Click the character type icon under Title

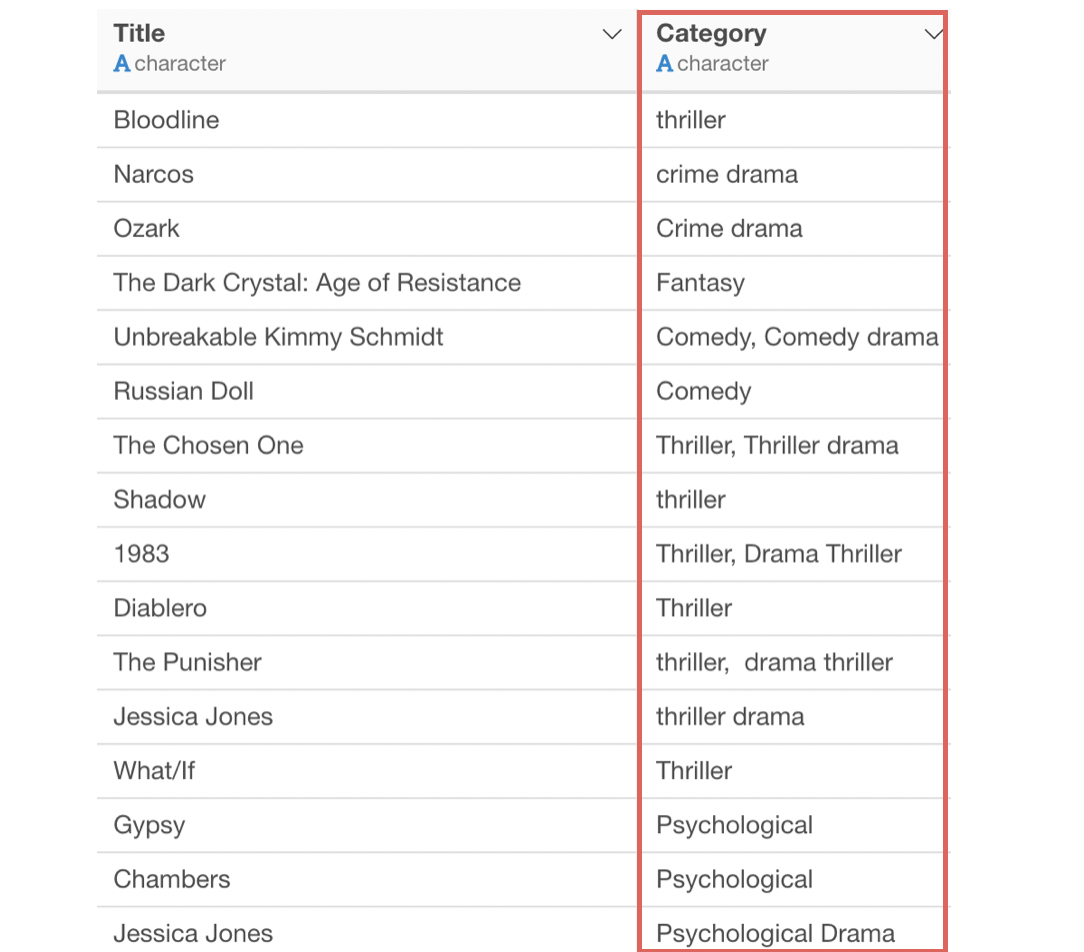click(122, 64)
